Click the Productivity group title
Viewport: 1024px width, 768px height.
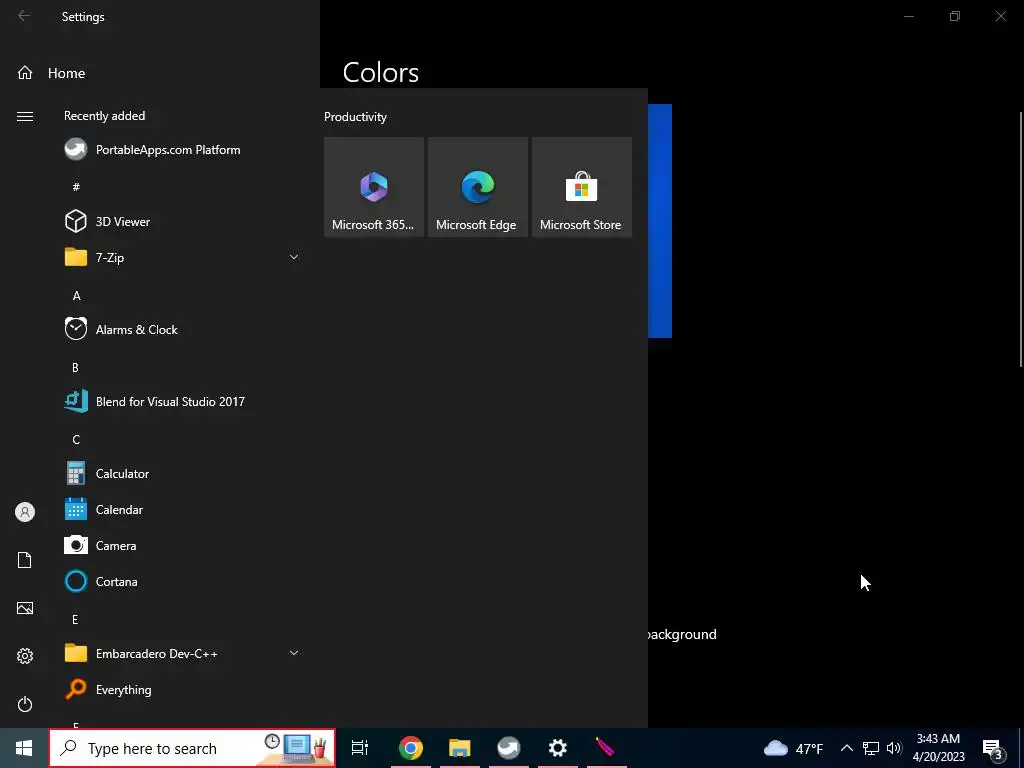tap(355, 117)
